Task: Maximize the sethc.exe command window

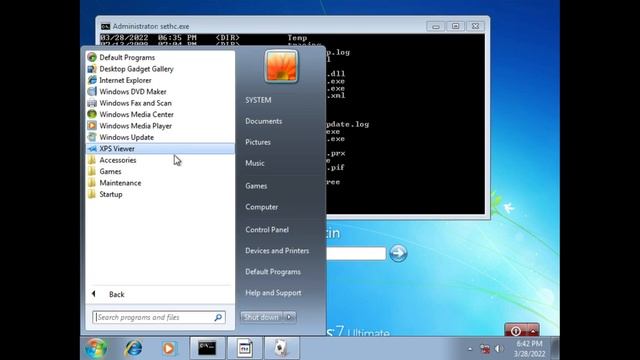Action: [456, 26]
